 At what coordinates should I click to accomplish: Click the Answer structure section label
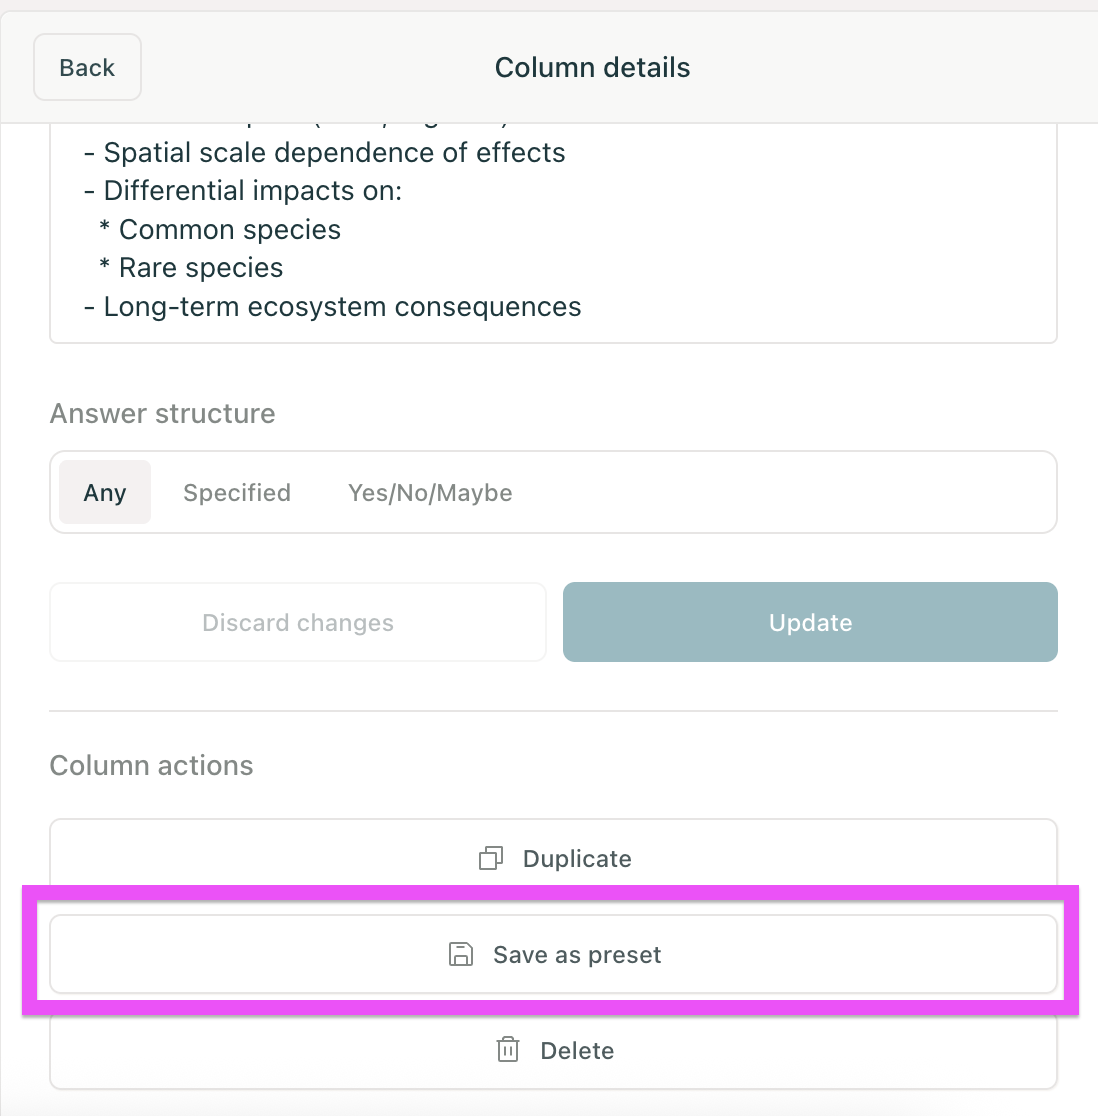click(x=162, y=414)
